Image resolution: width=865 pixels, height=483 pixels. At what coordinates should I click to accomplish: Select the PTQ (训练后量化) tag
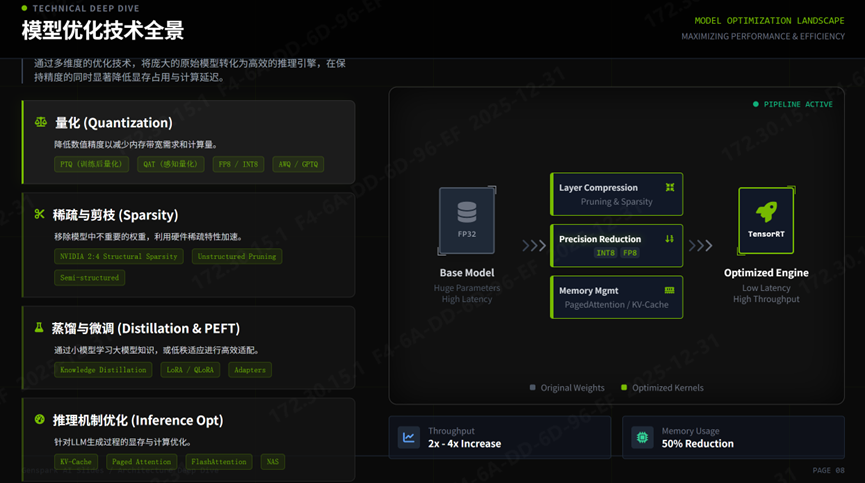(92, 164)
